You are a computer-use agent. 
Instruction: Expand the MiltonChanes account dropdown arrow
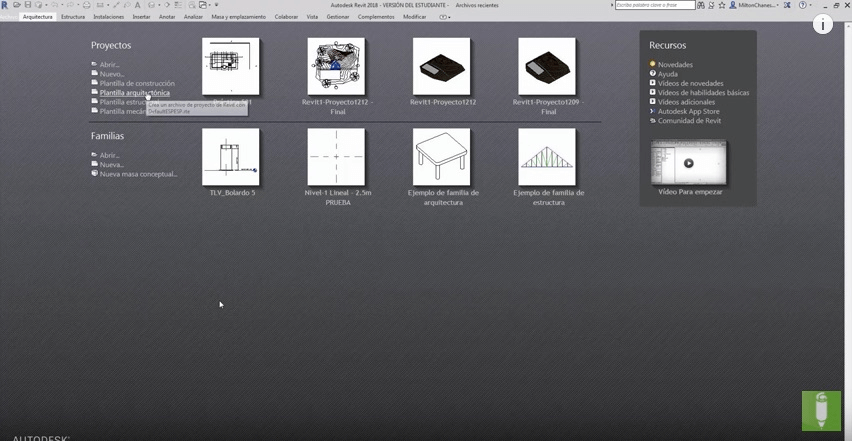click(x=778, y=5)
